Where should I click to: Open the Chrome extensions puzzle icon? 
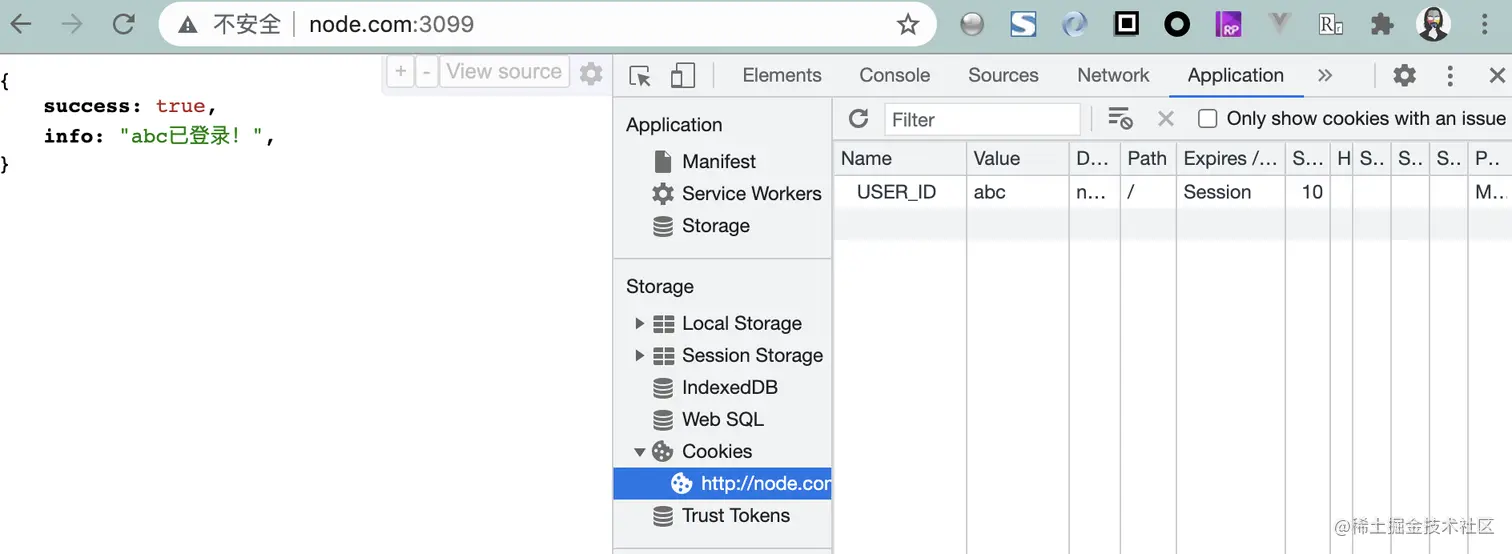click(1382, 24)
